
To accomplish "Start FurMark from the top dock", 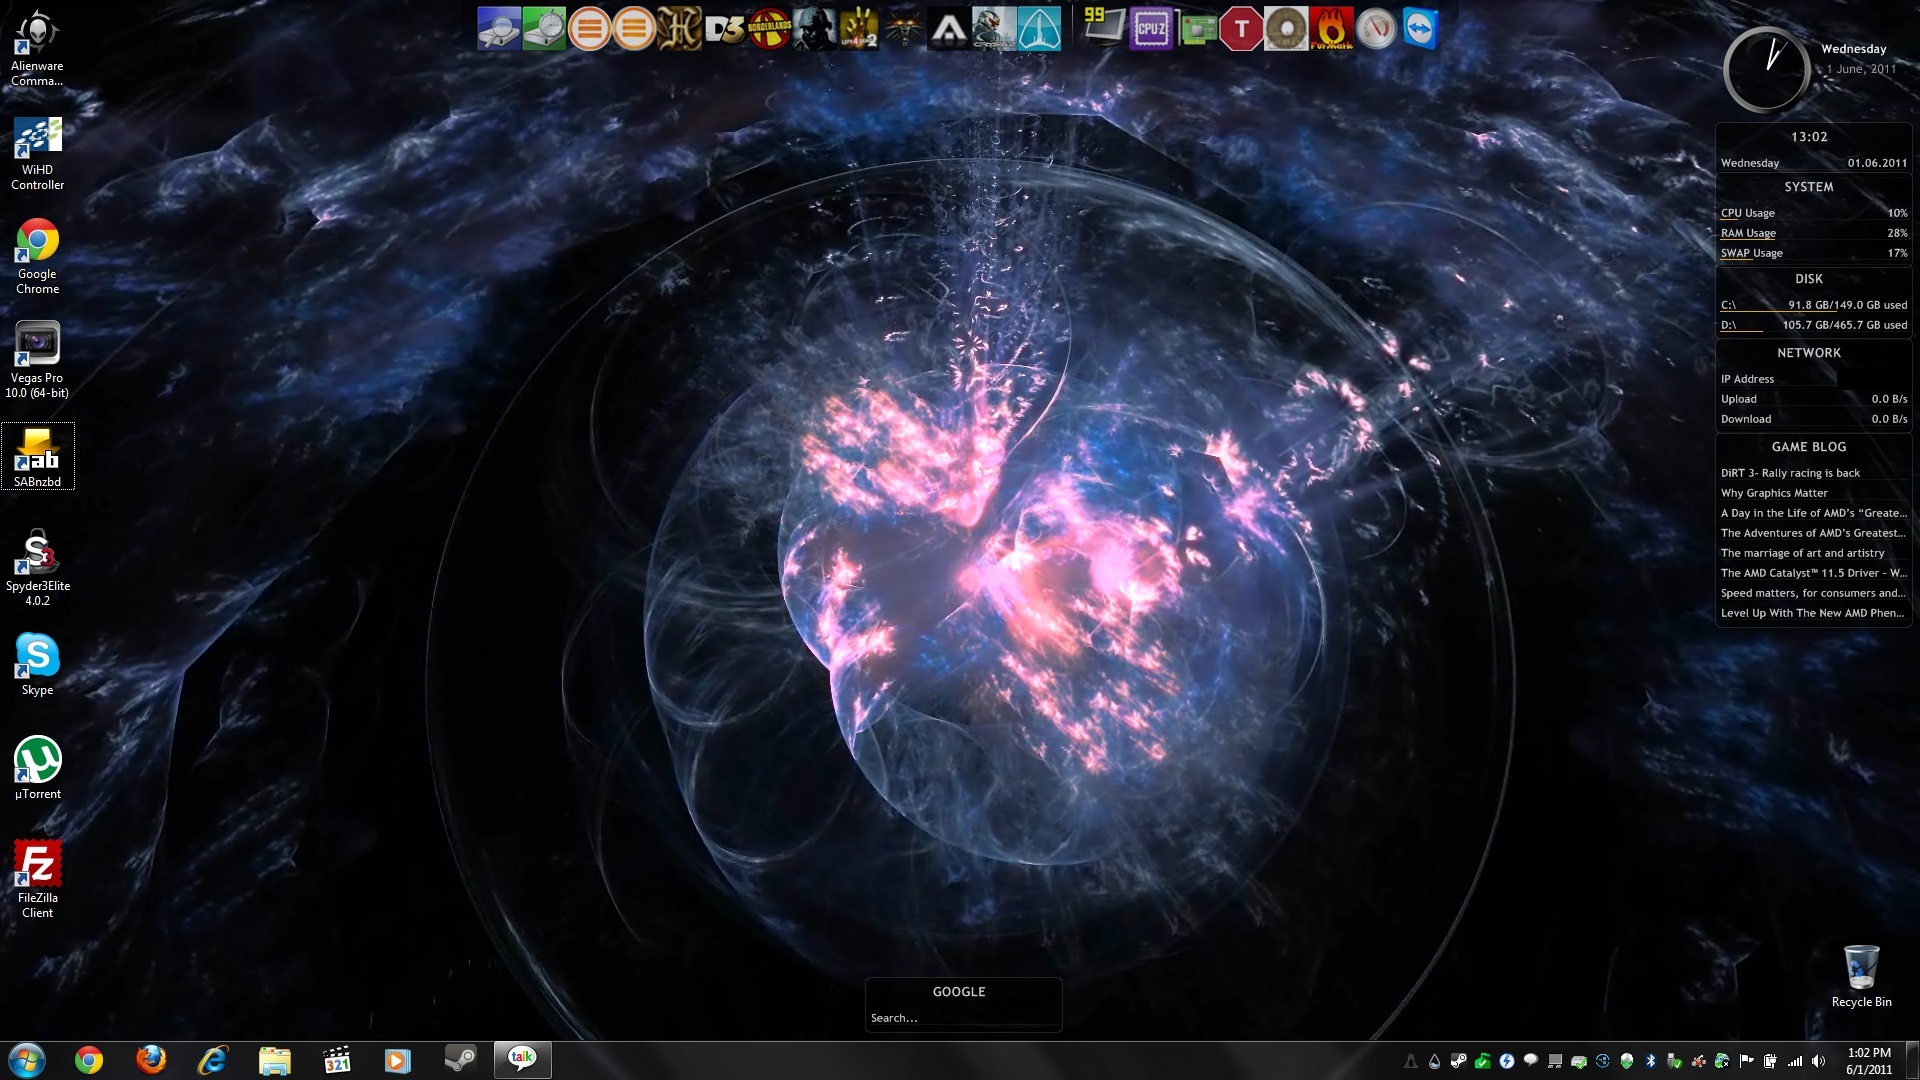I will [x=1331, y=28].
